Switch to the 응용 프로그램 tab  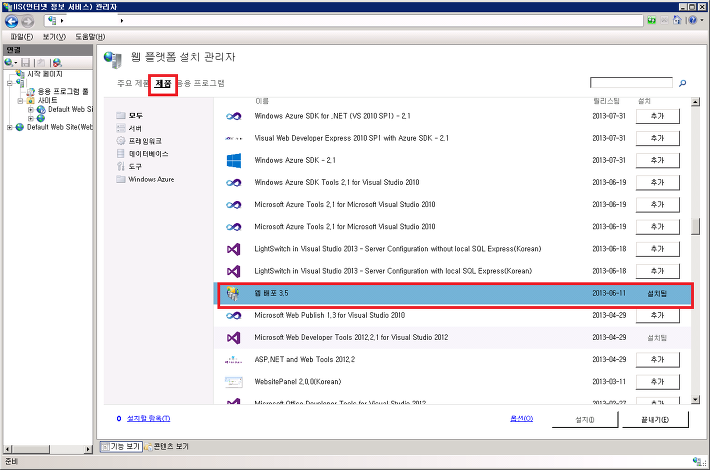[201, 83]
